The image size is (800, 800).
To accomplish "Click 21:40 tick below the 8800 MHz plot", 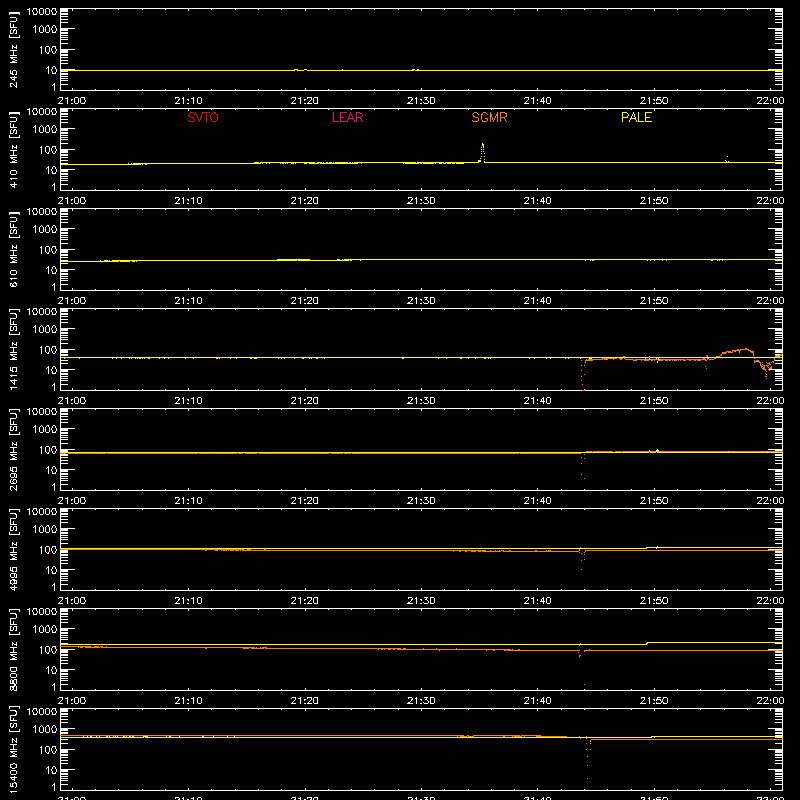I will coord(537,701).
